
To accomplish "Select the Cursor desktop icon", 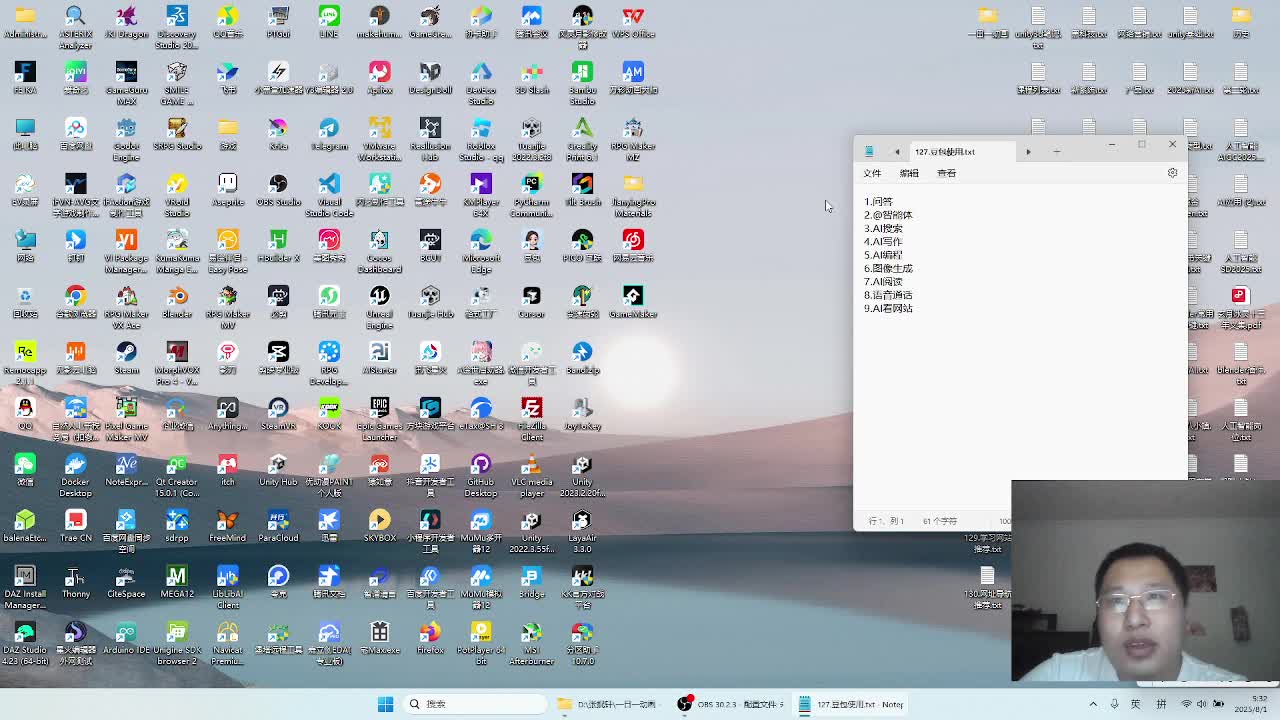I will (x=532, y=302).
